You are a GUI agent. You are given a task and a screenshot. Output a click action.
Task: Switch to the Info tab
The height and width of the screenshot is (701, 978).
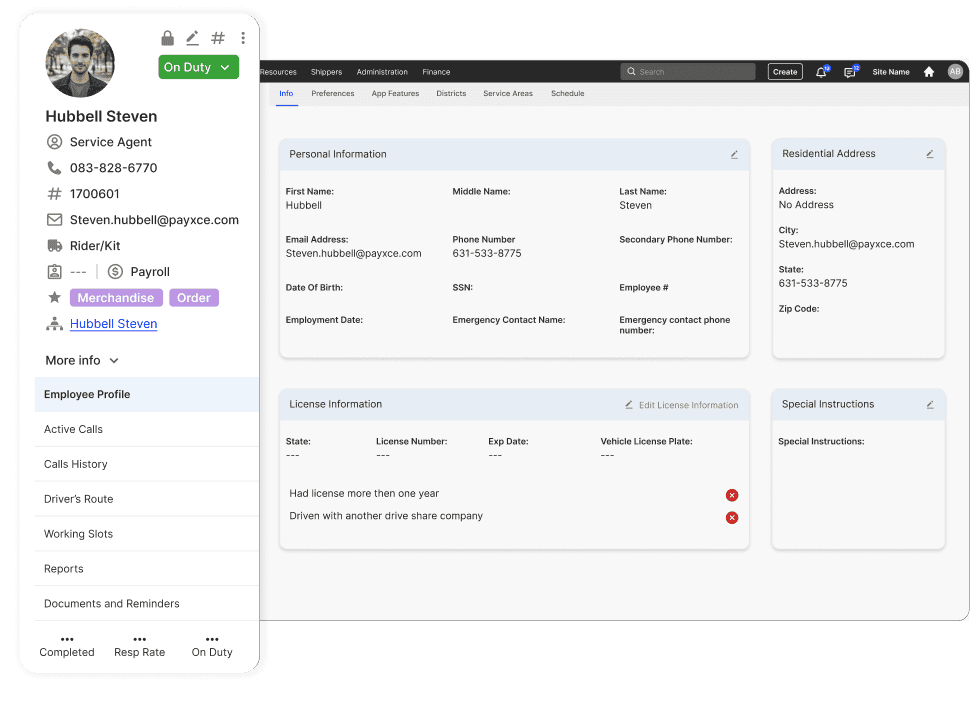tap(286, 94)
